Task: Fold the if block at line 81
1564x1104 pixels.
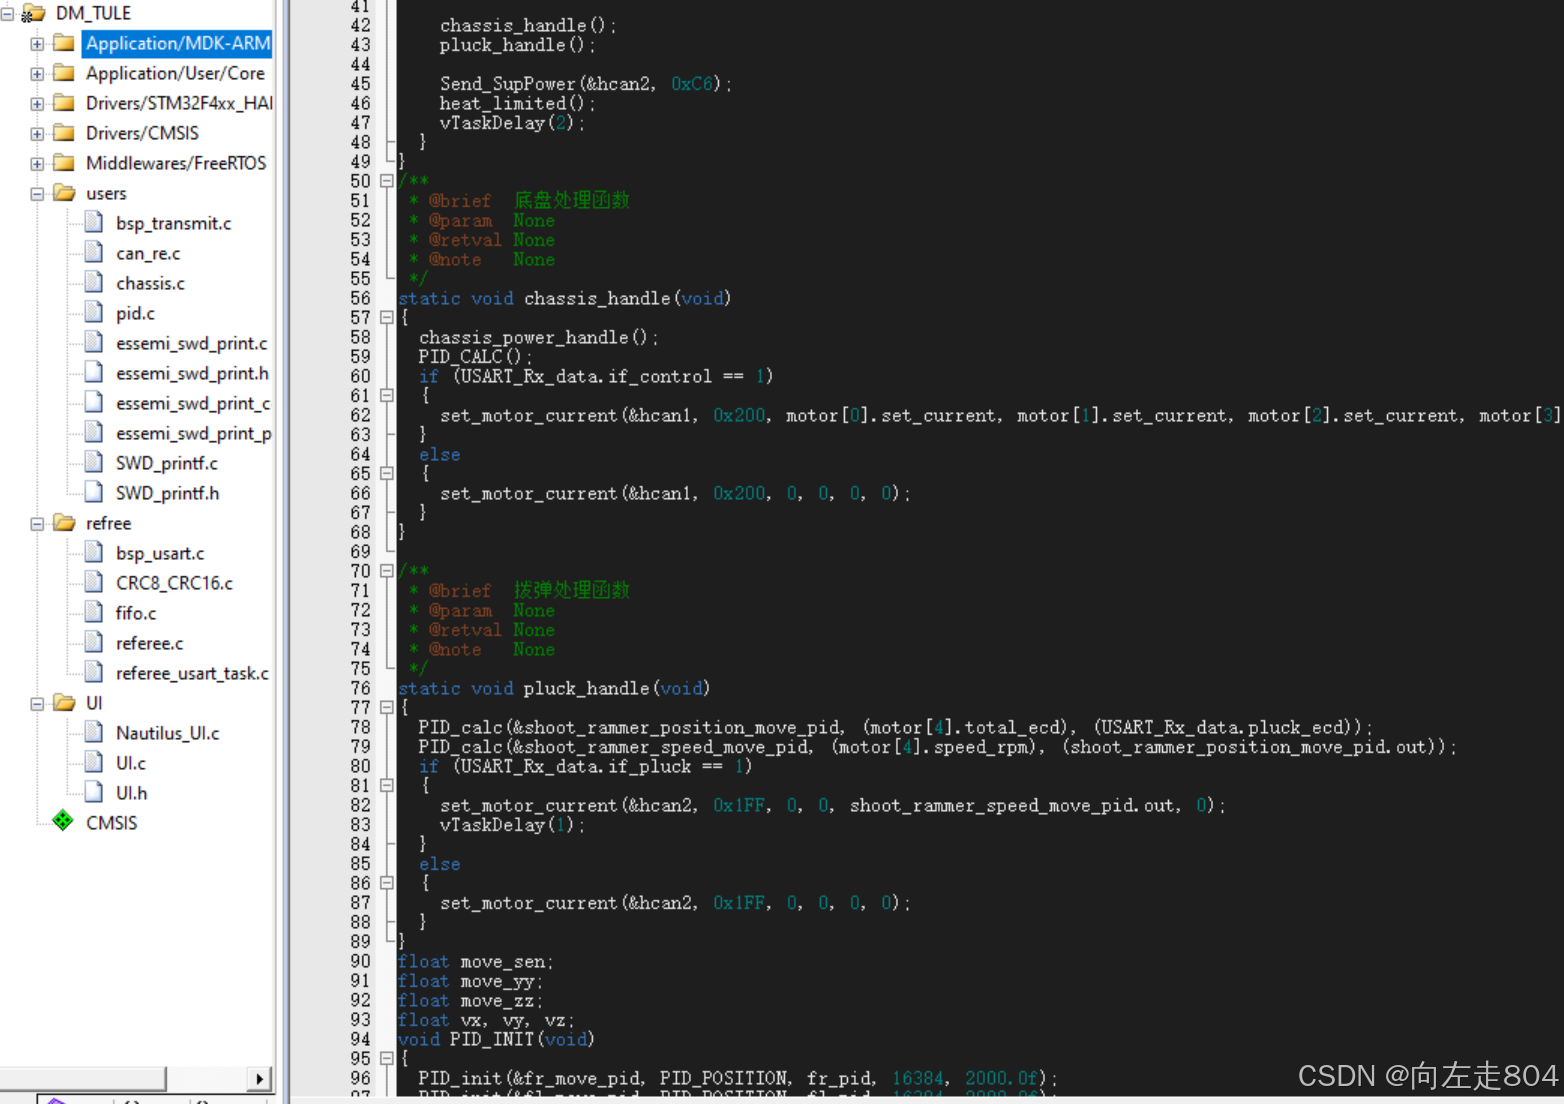Action: pos(387,786)
